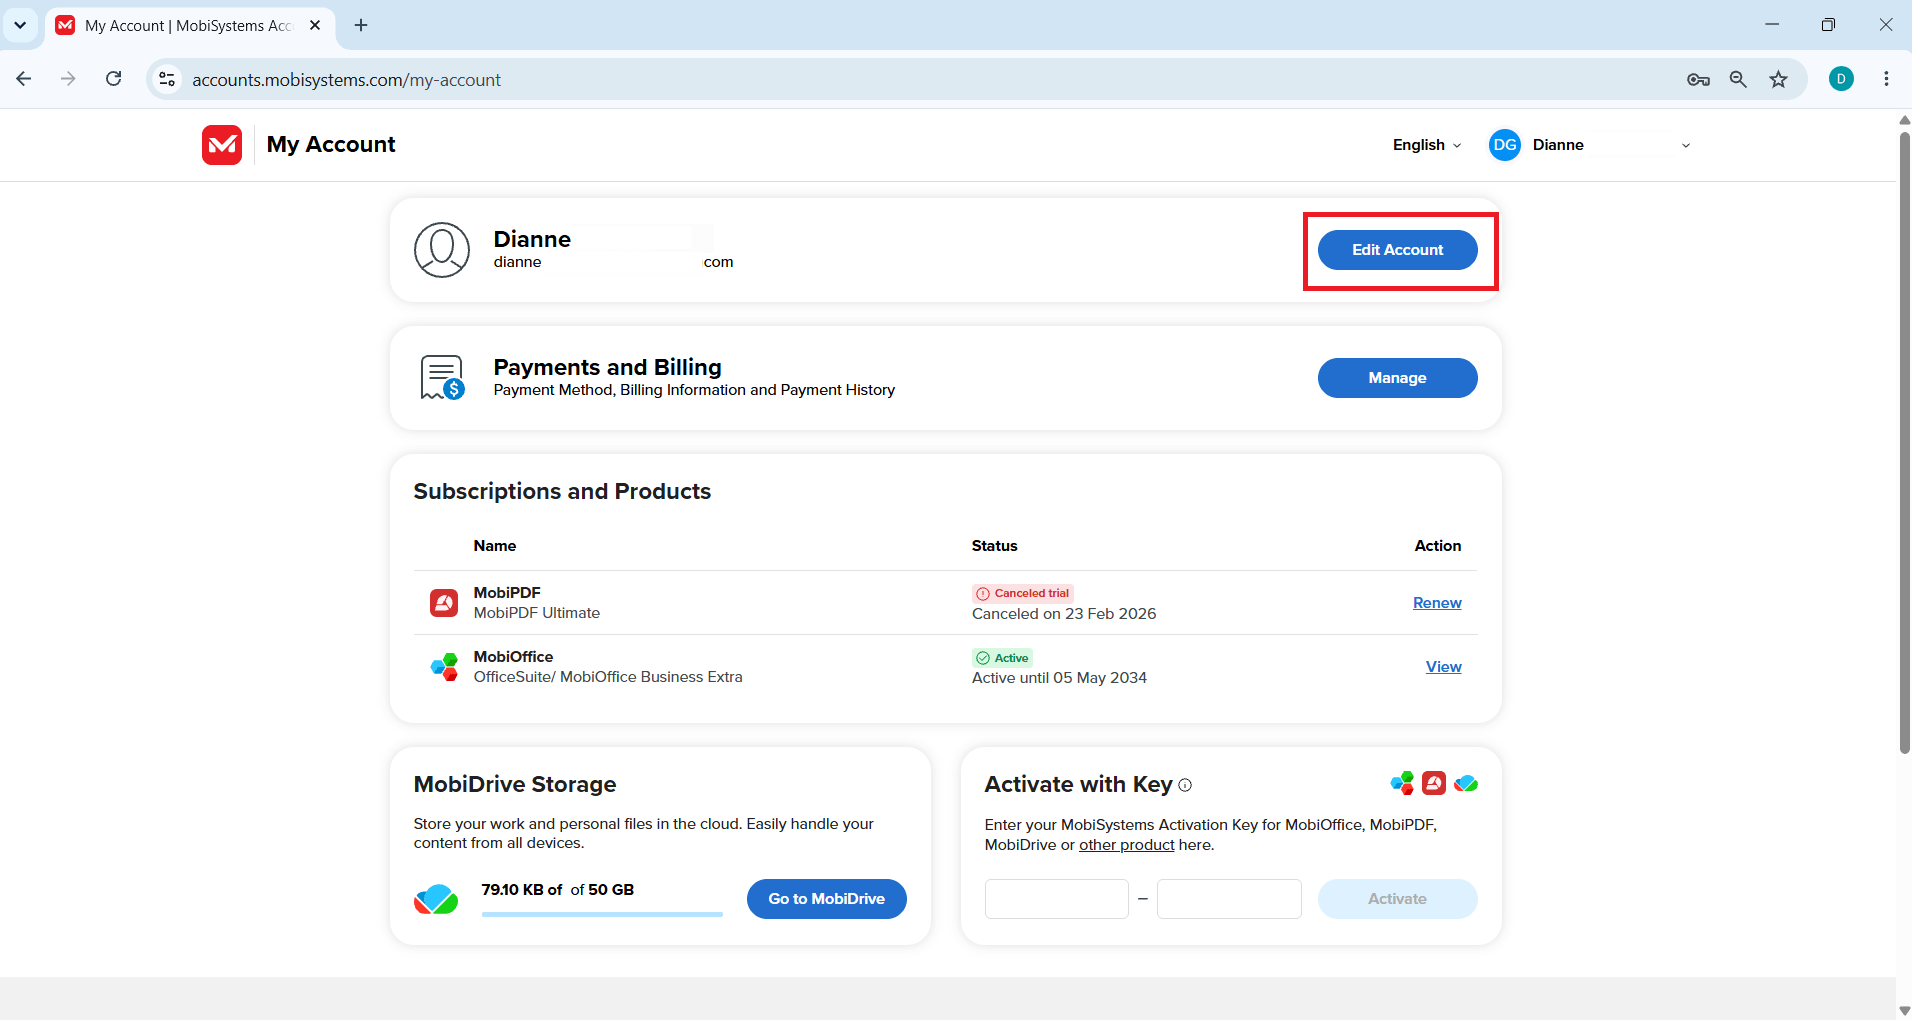
Task: Expand the Dianne account menu
Action: click(x=1590, y=145)
